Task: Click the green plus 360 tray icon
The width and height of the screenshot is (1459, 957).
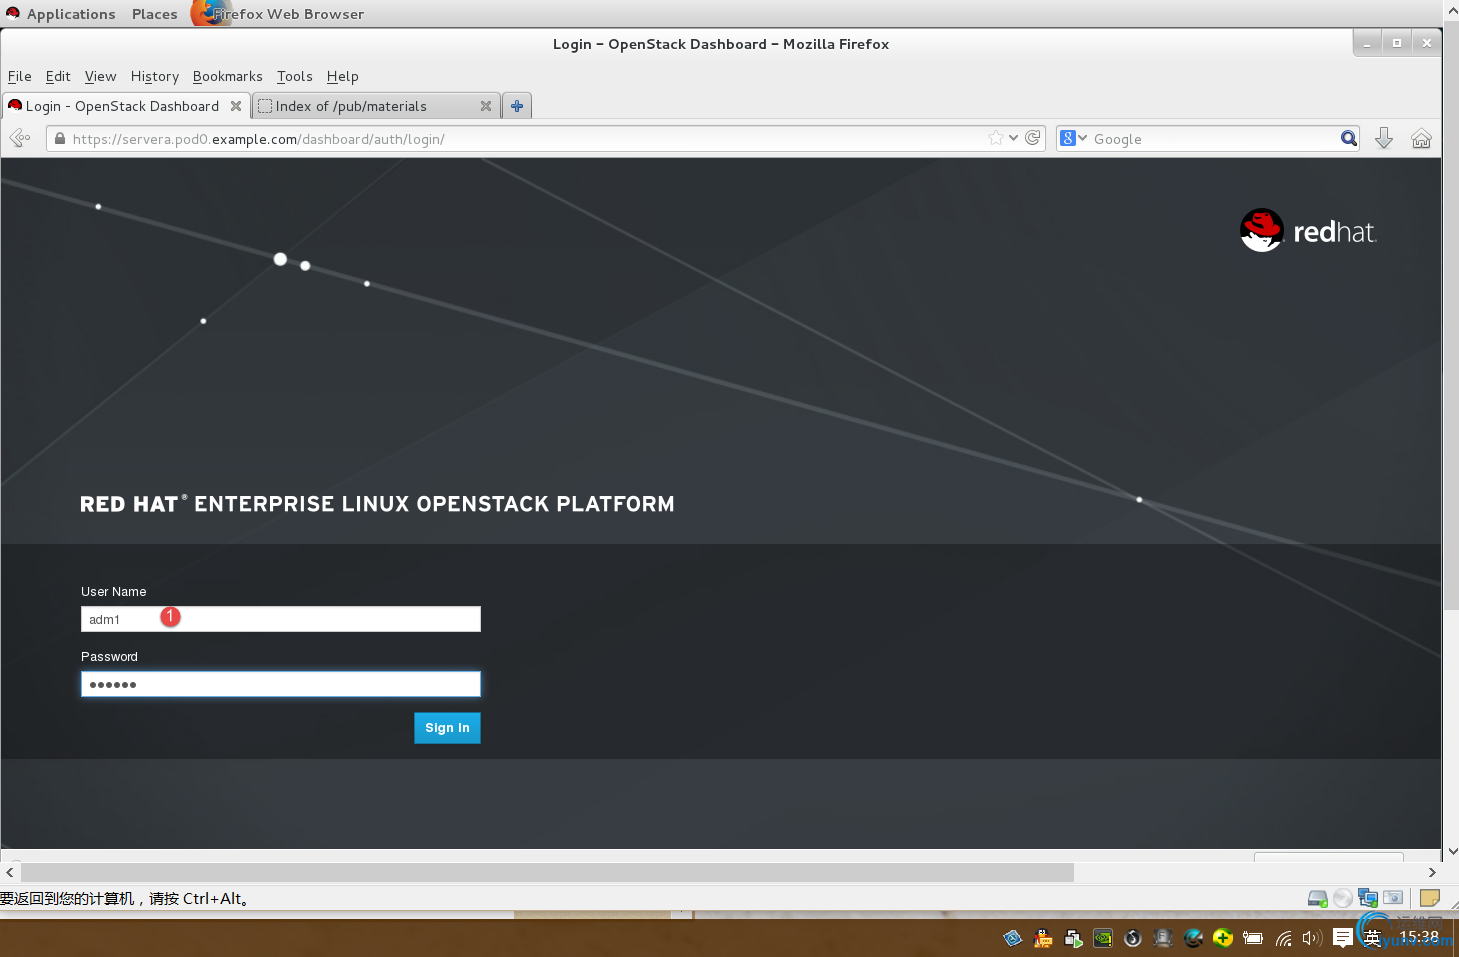Action: coord(1223,938)
